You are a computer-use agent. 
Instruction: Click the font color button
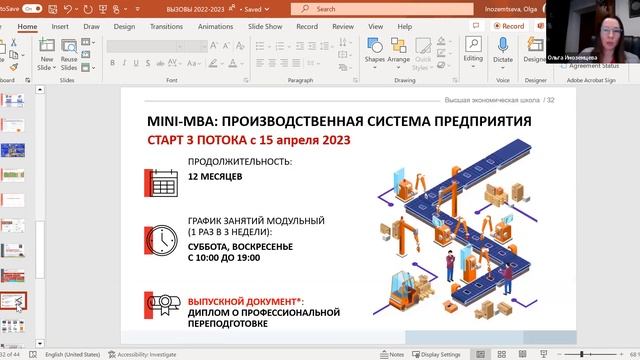pyautogui.click(x=233, y=63)
